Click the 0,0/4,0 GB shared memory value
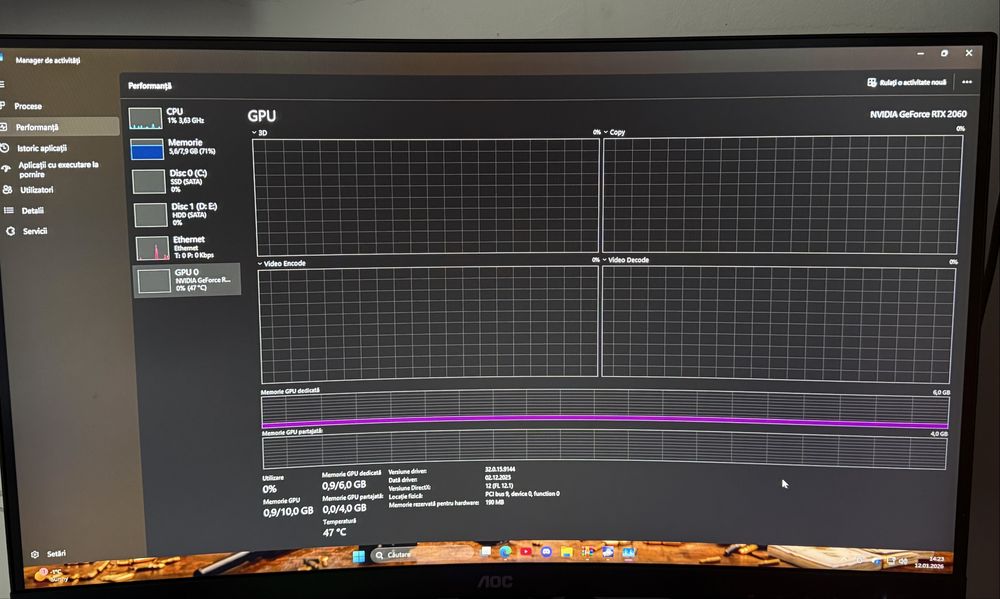 click(x=344, y=508)
